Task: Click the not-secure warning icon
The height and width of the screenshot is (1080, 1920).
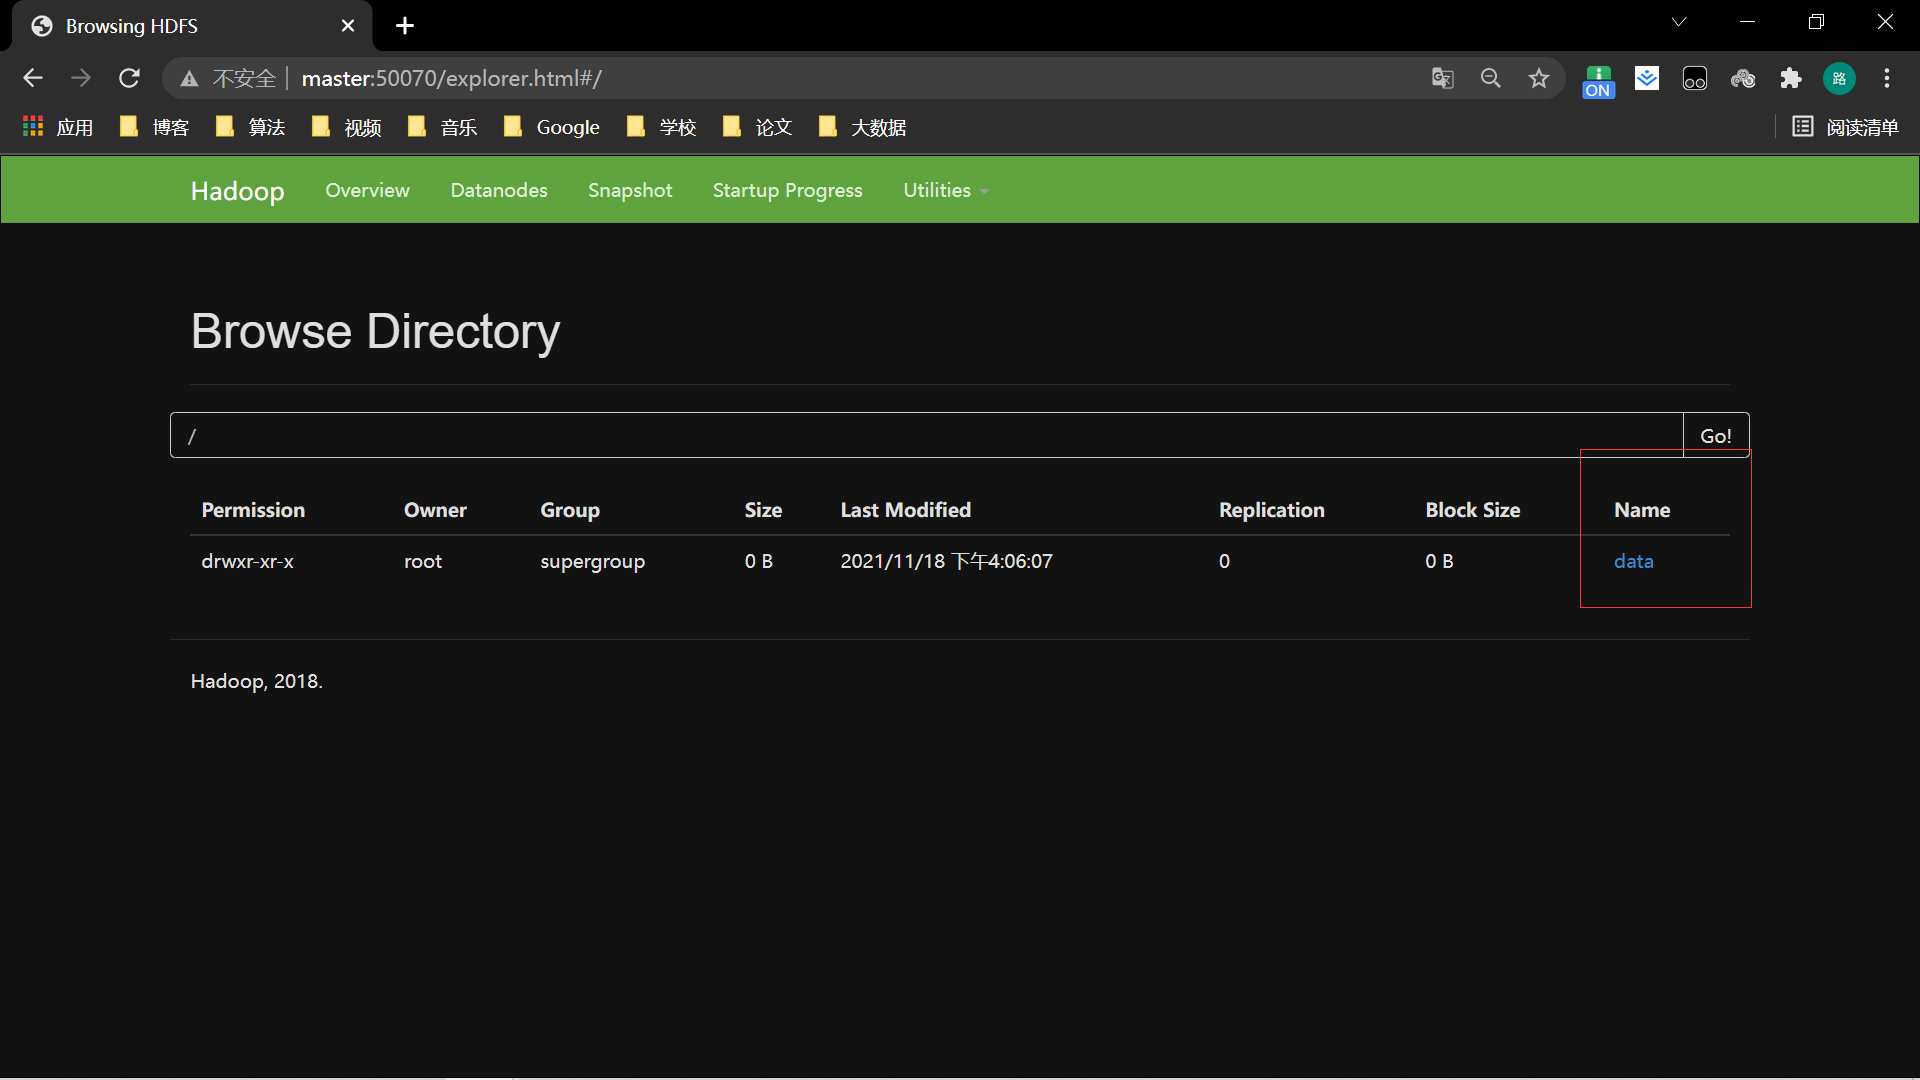Action: point(189,79)
